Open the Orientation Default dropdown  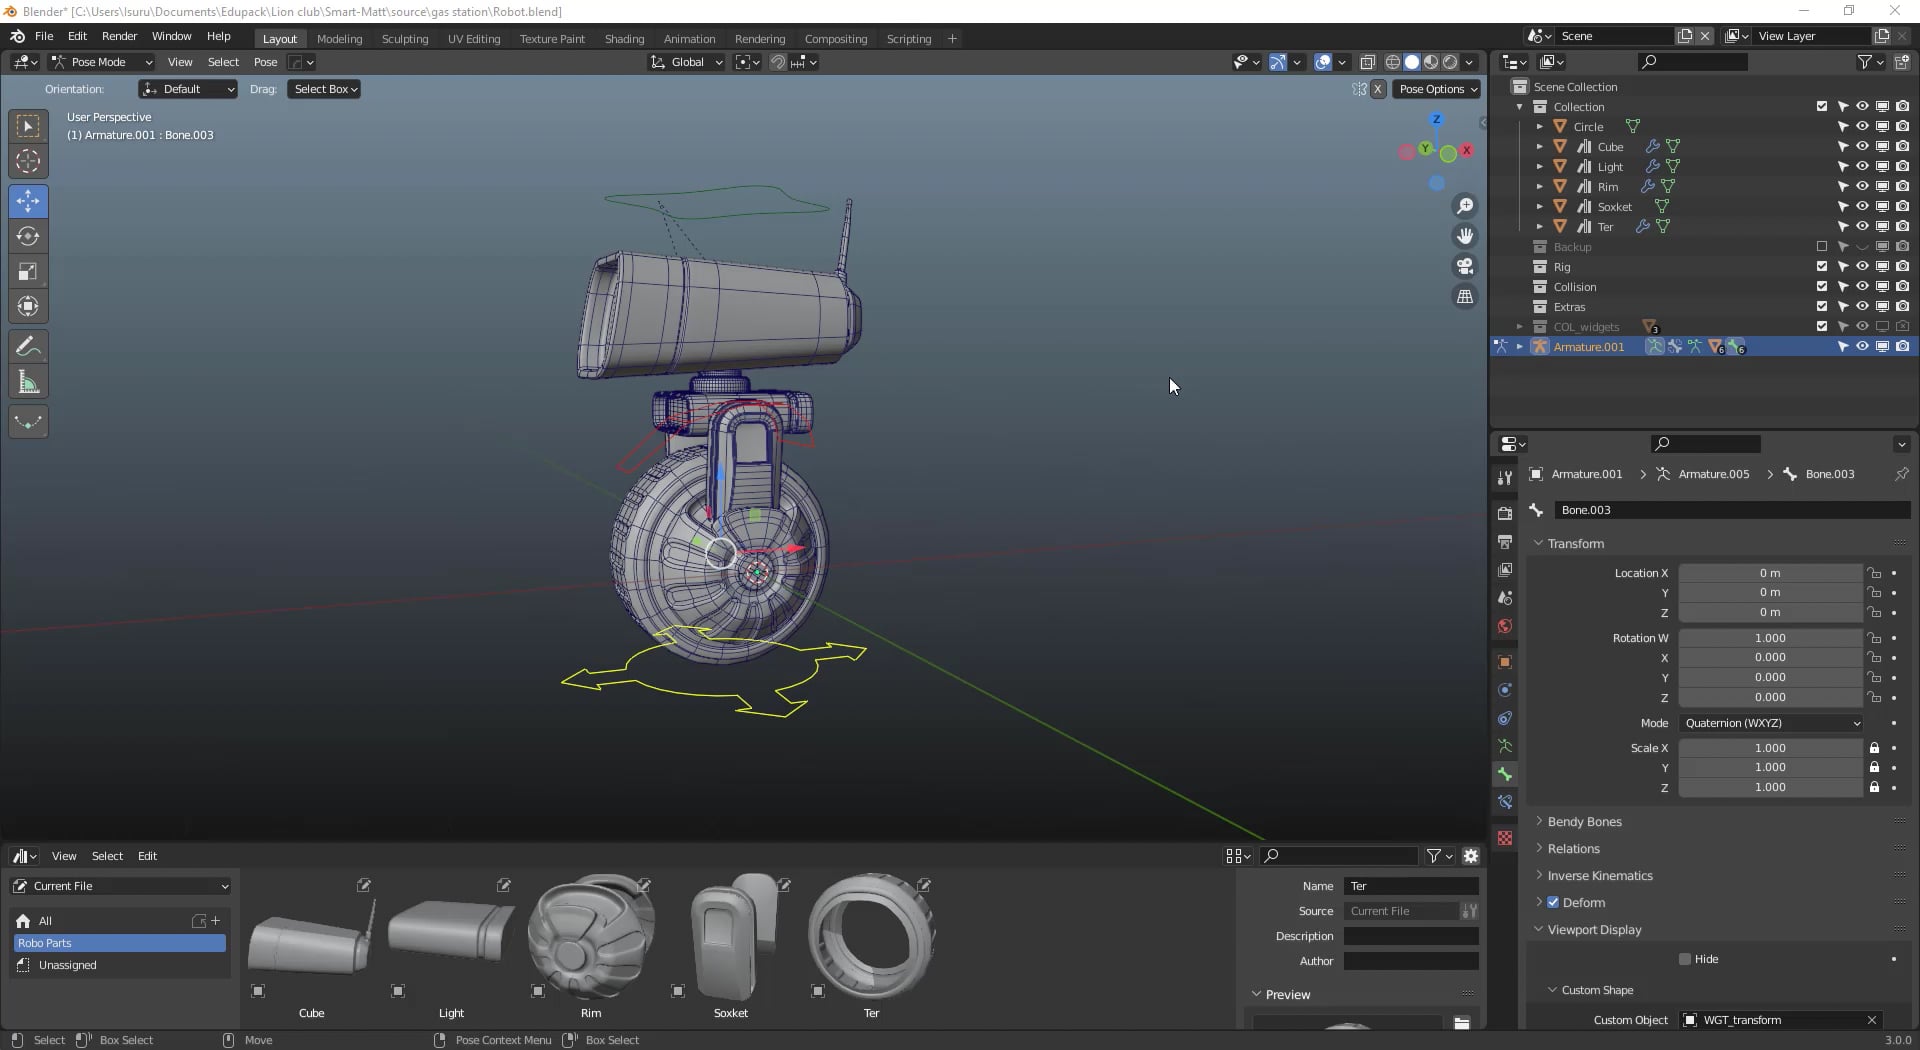point(188,89)
